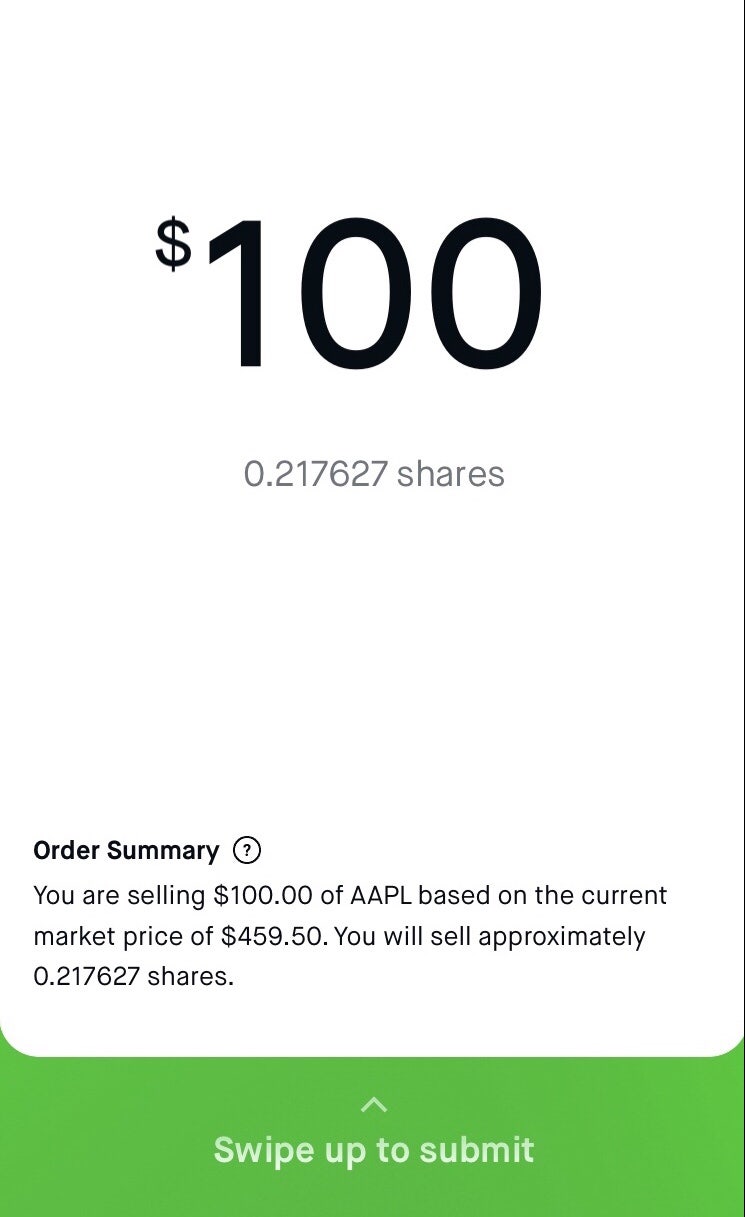Screen dimensions: 745x1217
Task: Click 0.217627 shares on the summary's last line
Action: [x=133, y=977]
